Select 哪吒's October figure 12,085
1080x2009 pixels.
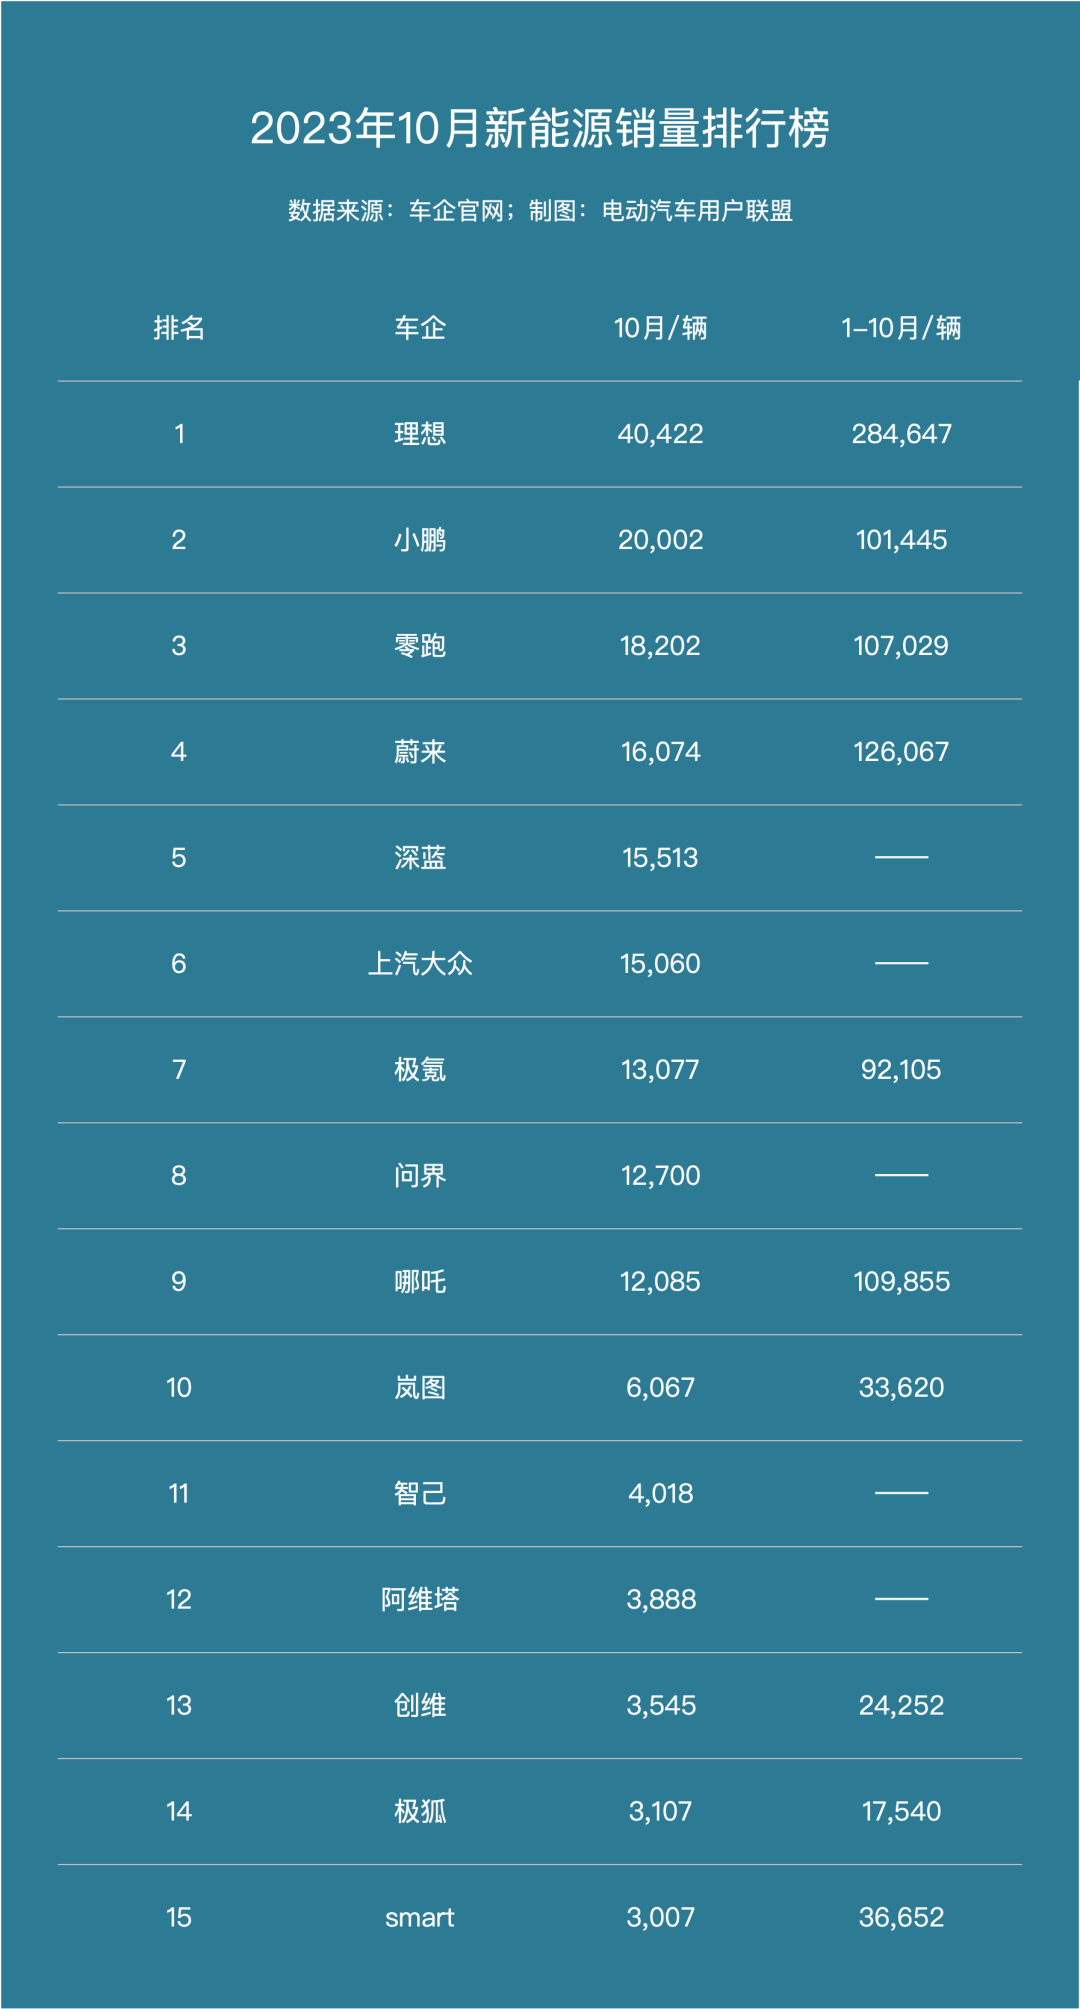coord(660,1282)
